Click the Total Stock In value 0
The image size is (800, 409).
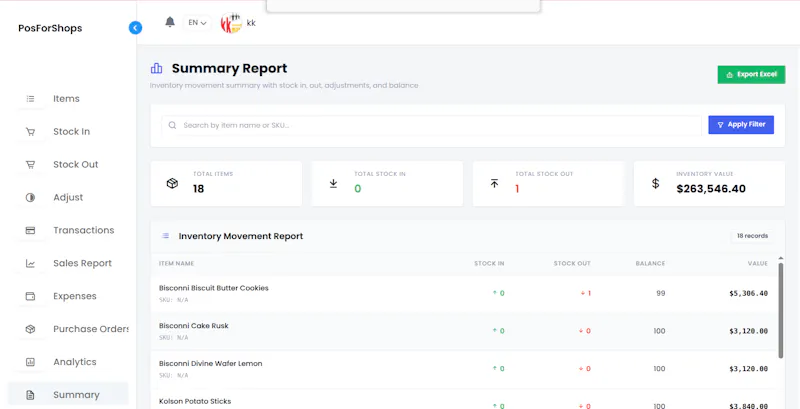358,189
